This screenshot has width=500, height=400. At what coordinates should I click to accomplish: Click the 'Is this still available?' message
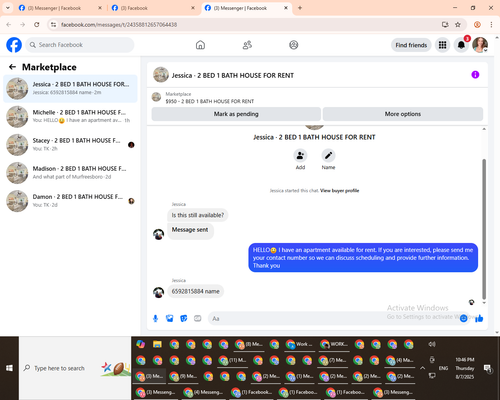[198, 215]
